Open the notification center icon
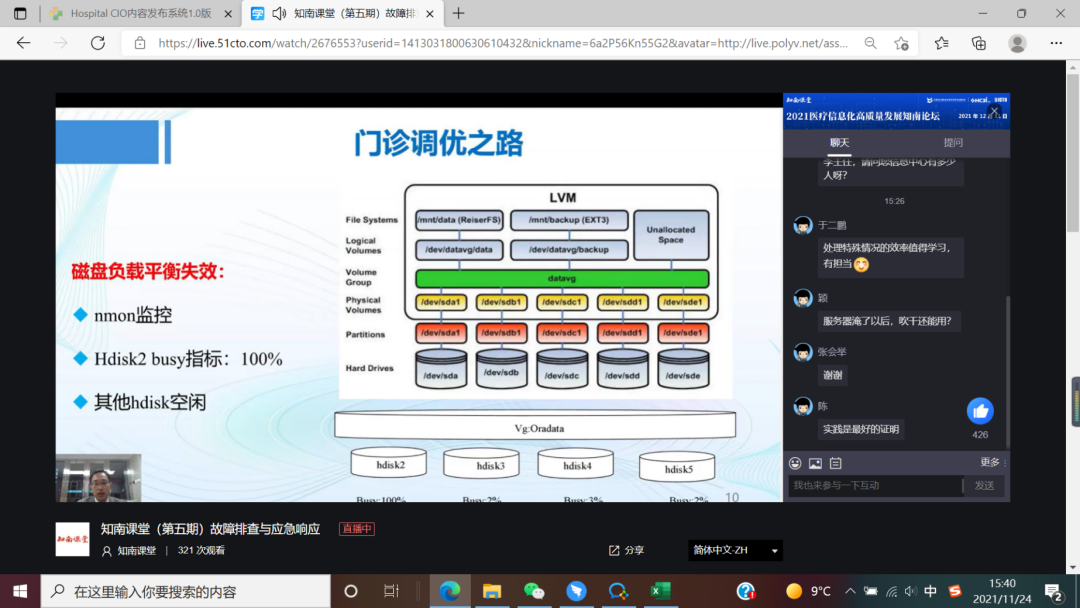The width and height of the screenshot is (1080, 608). tap(1053, 592)
